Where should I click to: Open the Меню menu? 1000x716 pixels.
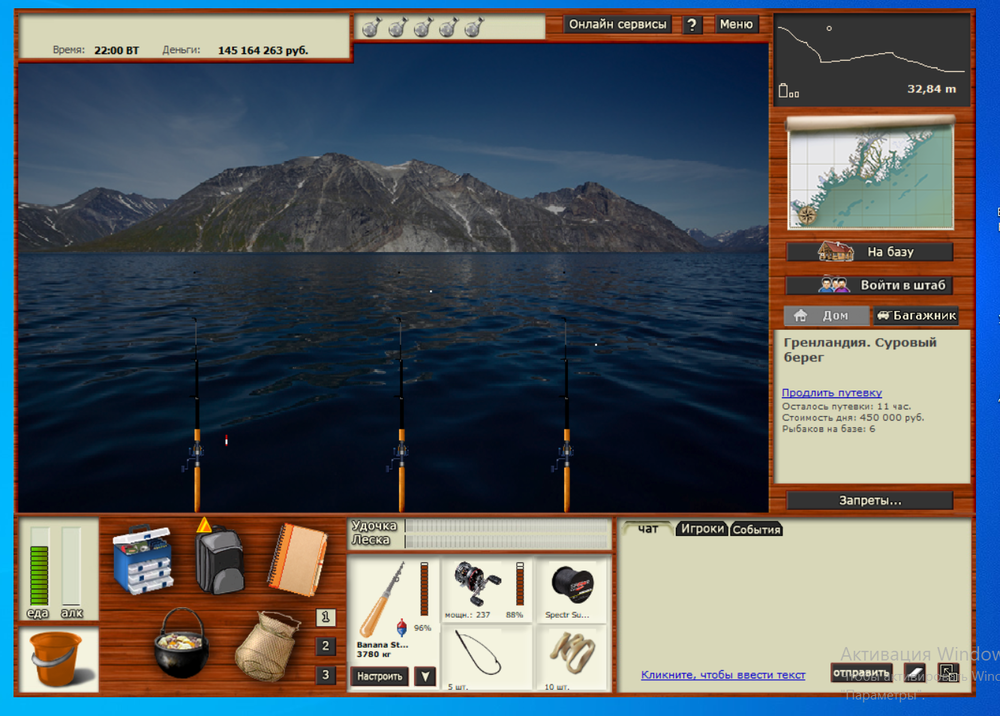coord(736,24)
